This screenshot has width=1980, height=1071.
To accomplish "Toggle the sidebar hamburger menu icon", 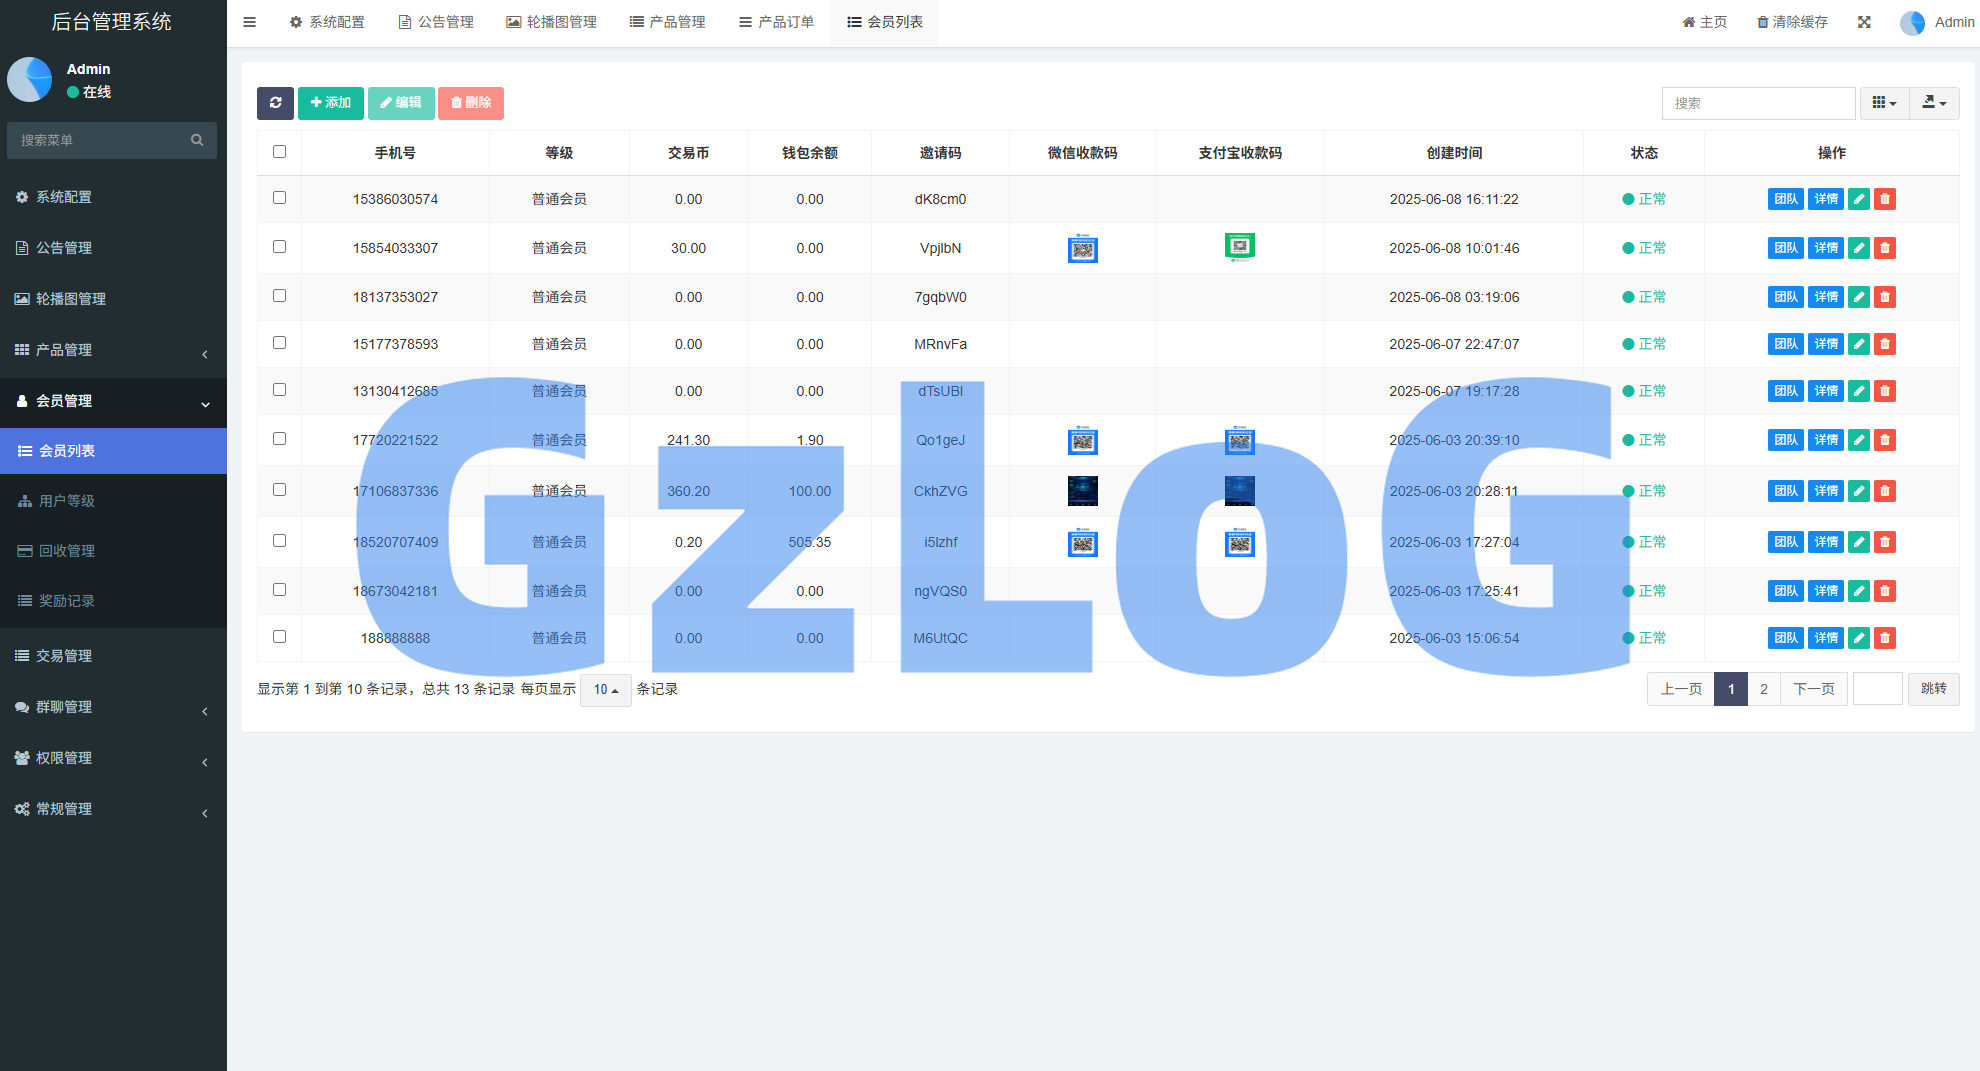I will point(250,22).
